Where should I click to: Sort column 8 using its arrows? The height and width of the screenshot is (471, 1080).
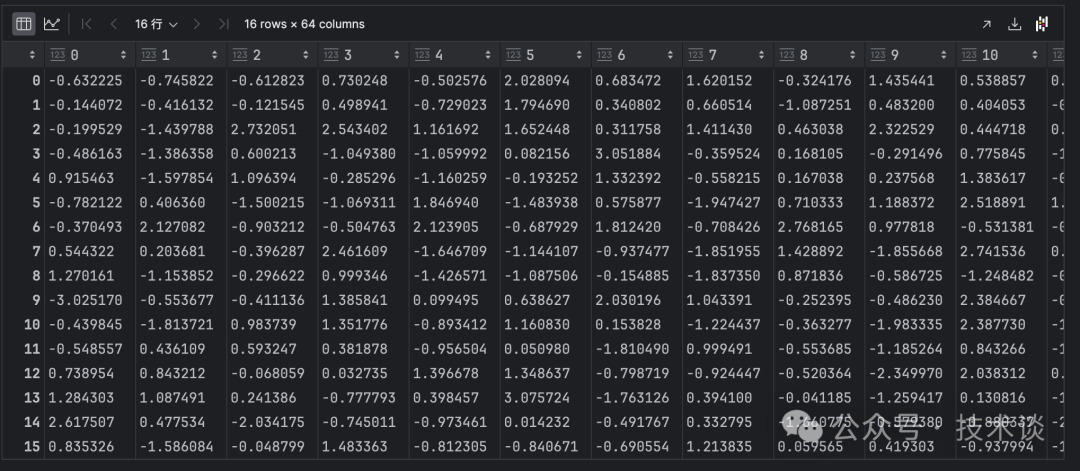(853, 55)
